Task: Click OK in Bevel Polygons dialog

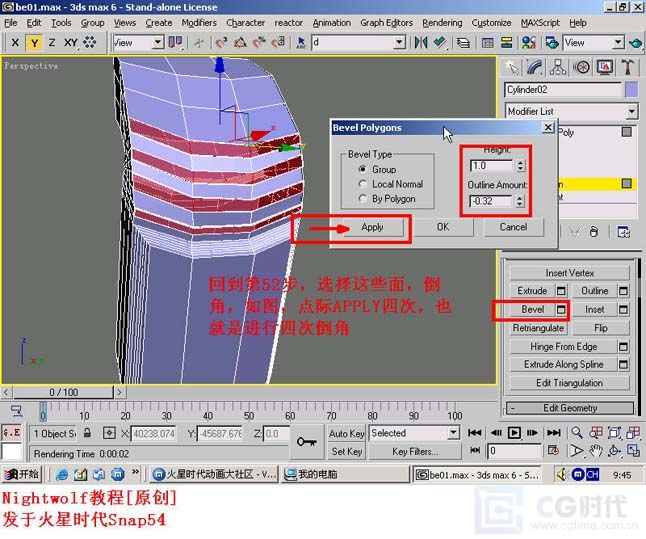Action: pos(443,227)
